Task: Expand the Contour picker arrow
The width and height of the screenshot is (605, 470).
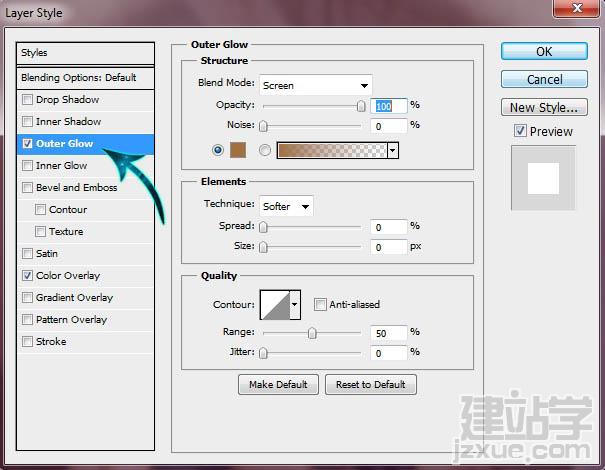Action: (x=295, y=304)
